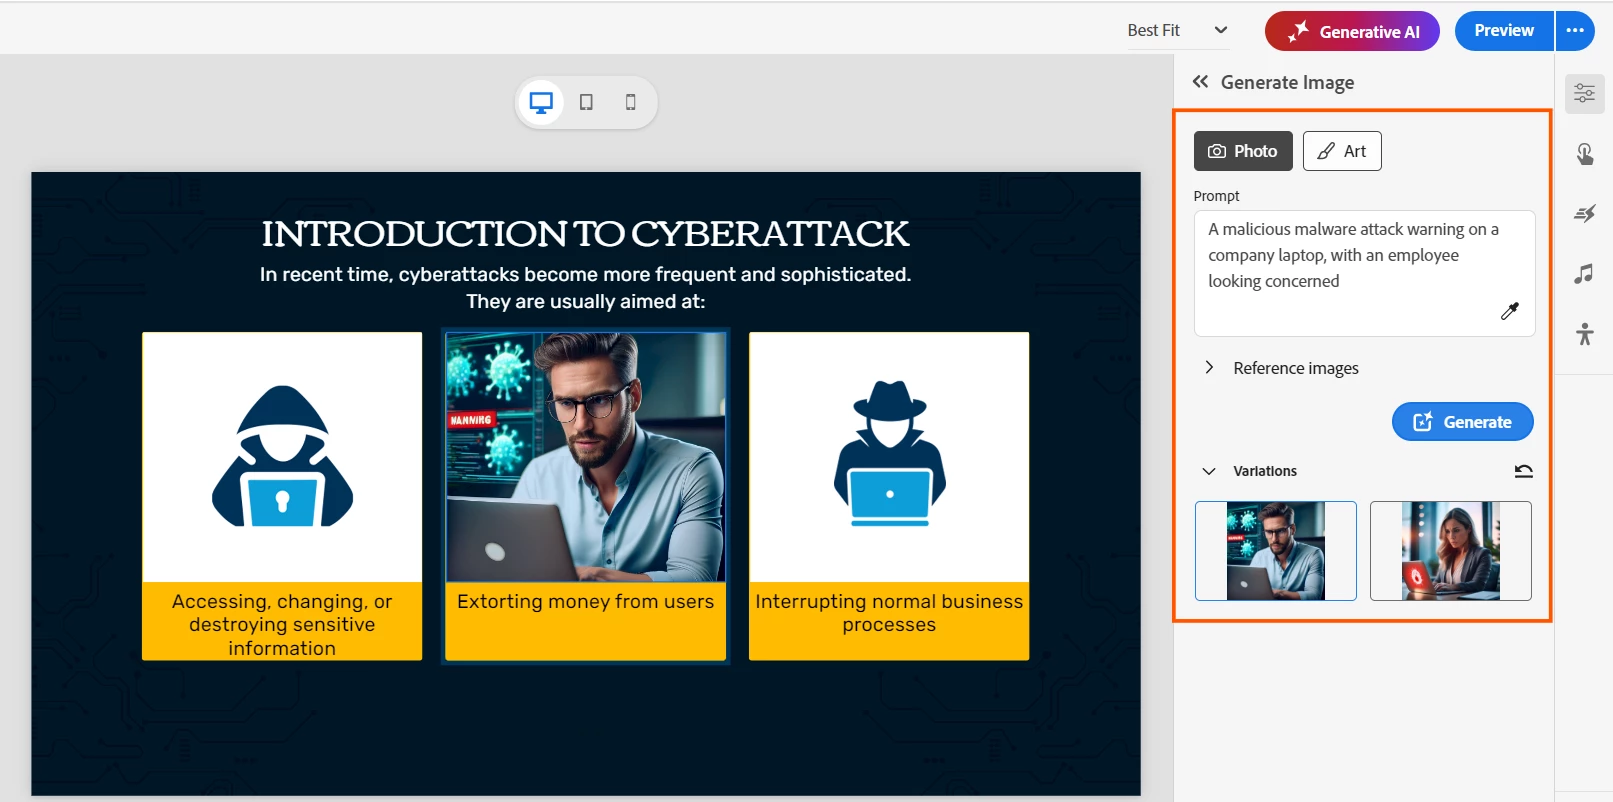This screenshot has width=1613, height=802.
Task: Open the accessibility figure icon panel
Action: coord(1585,334)
